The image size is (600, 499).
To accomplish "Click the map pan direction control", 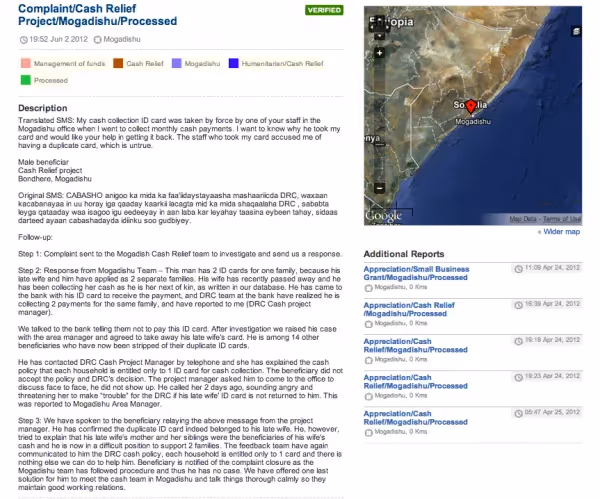I will [378, 25].
